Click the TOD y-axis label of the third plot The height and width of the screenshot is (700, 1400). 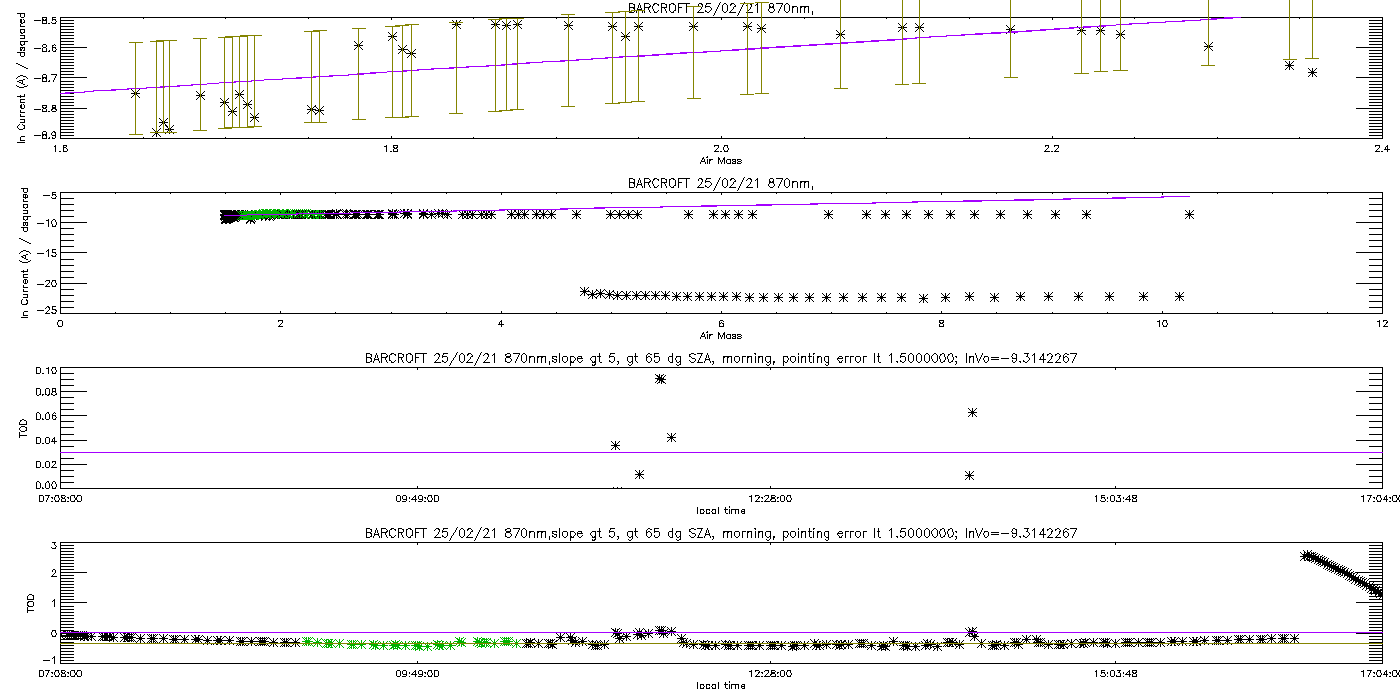pos(22,428)
